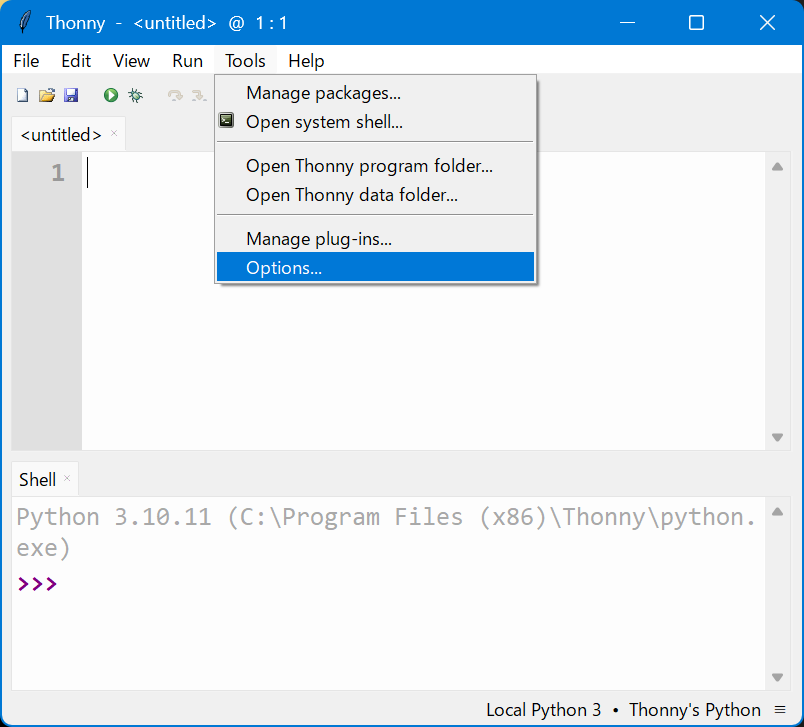Viewport: 804px width, 727px height.
Task: Click the terminal icon beside Open system shell
Action: click(227, 120)
